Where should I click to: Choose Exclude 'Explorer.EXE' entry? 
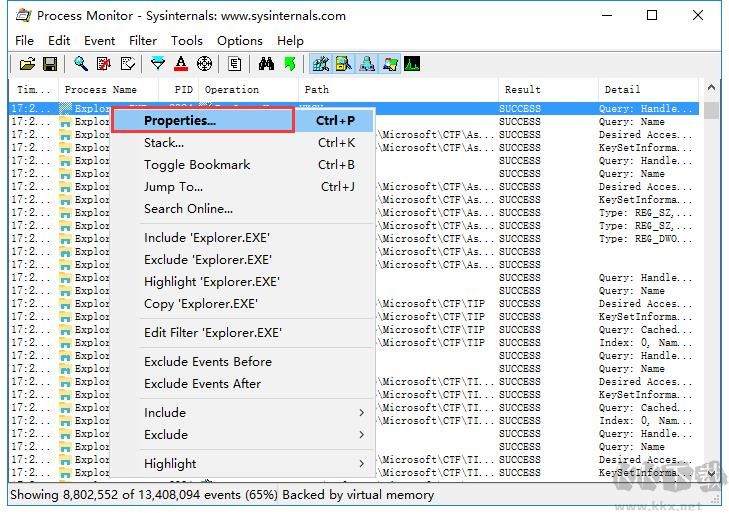coord(242,260)
